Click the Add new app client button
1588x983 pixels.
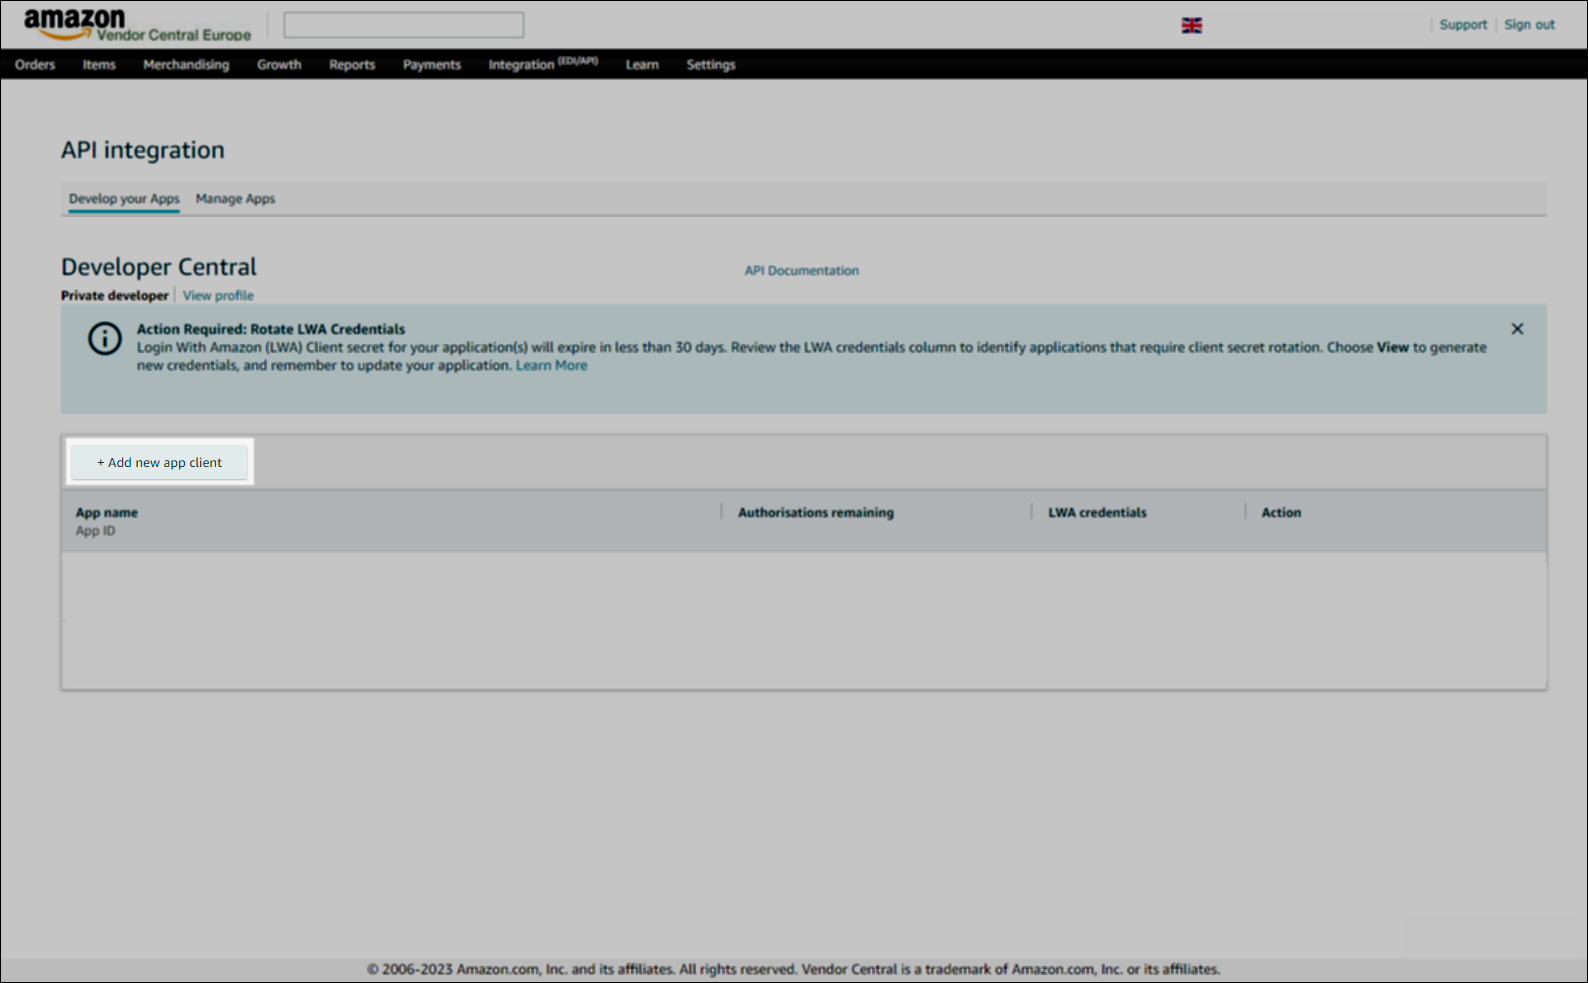160,463
